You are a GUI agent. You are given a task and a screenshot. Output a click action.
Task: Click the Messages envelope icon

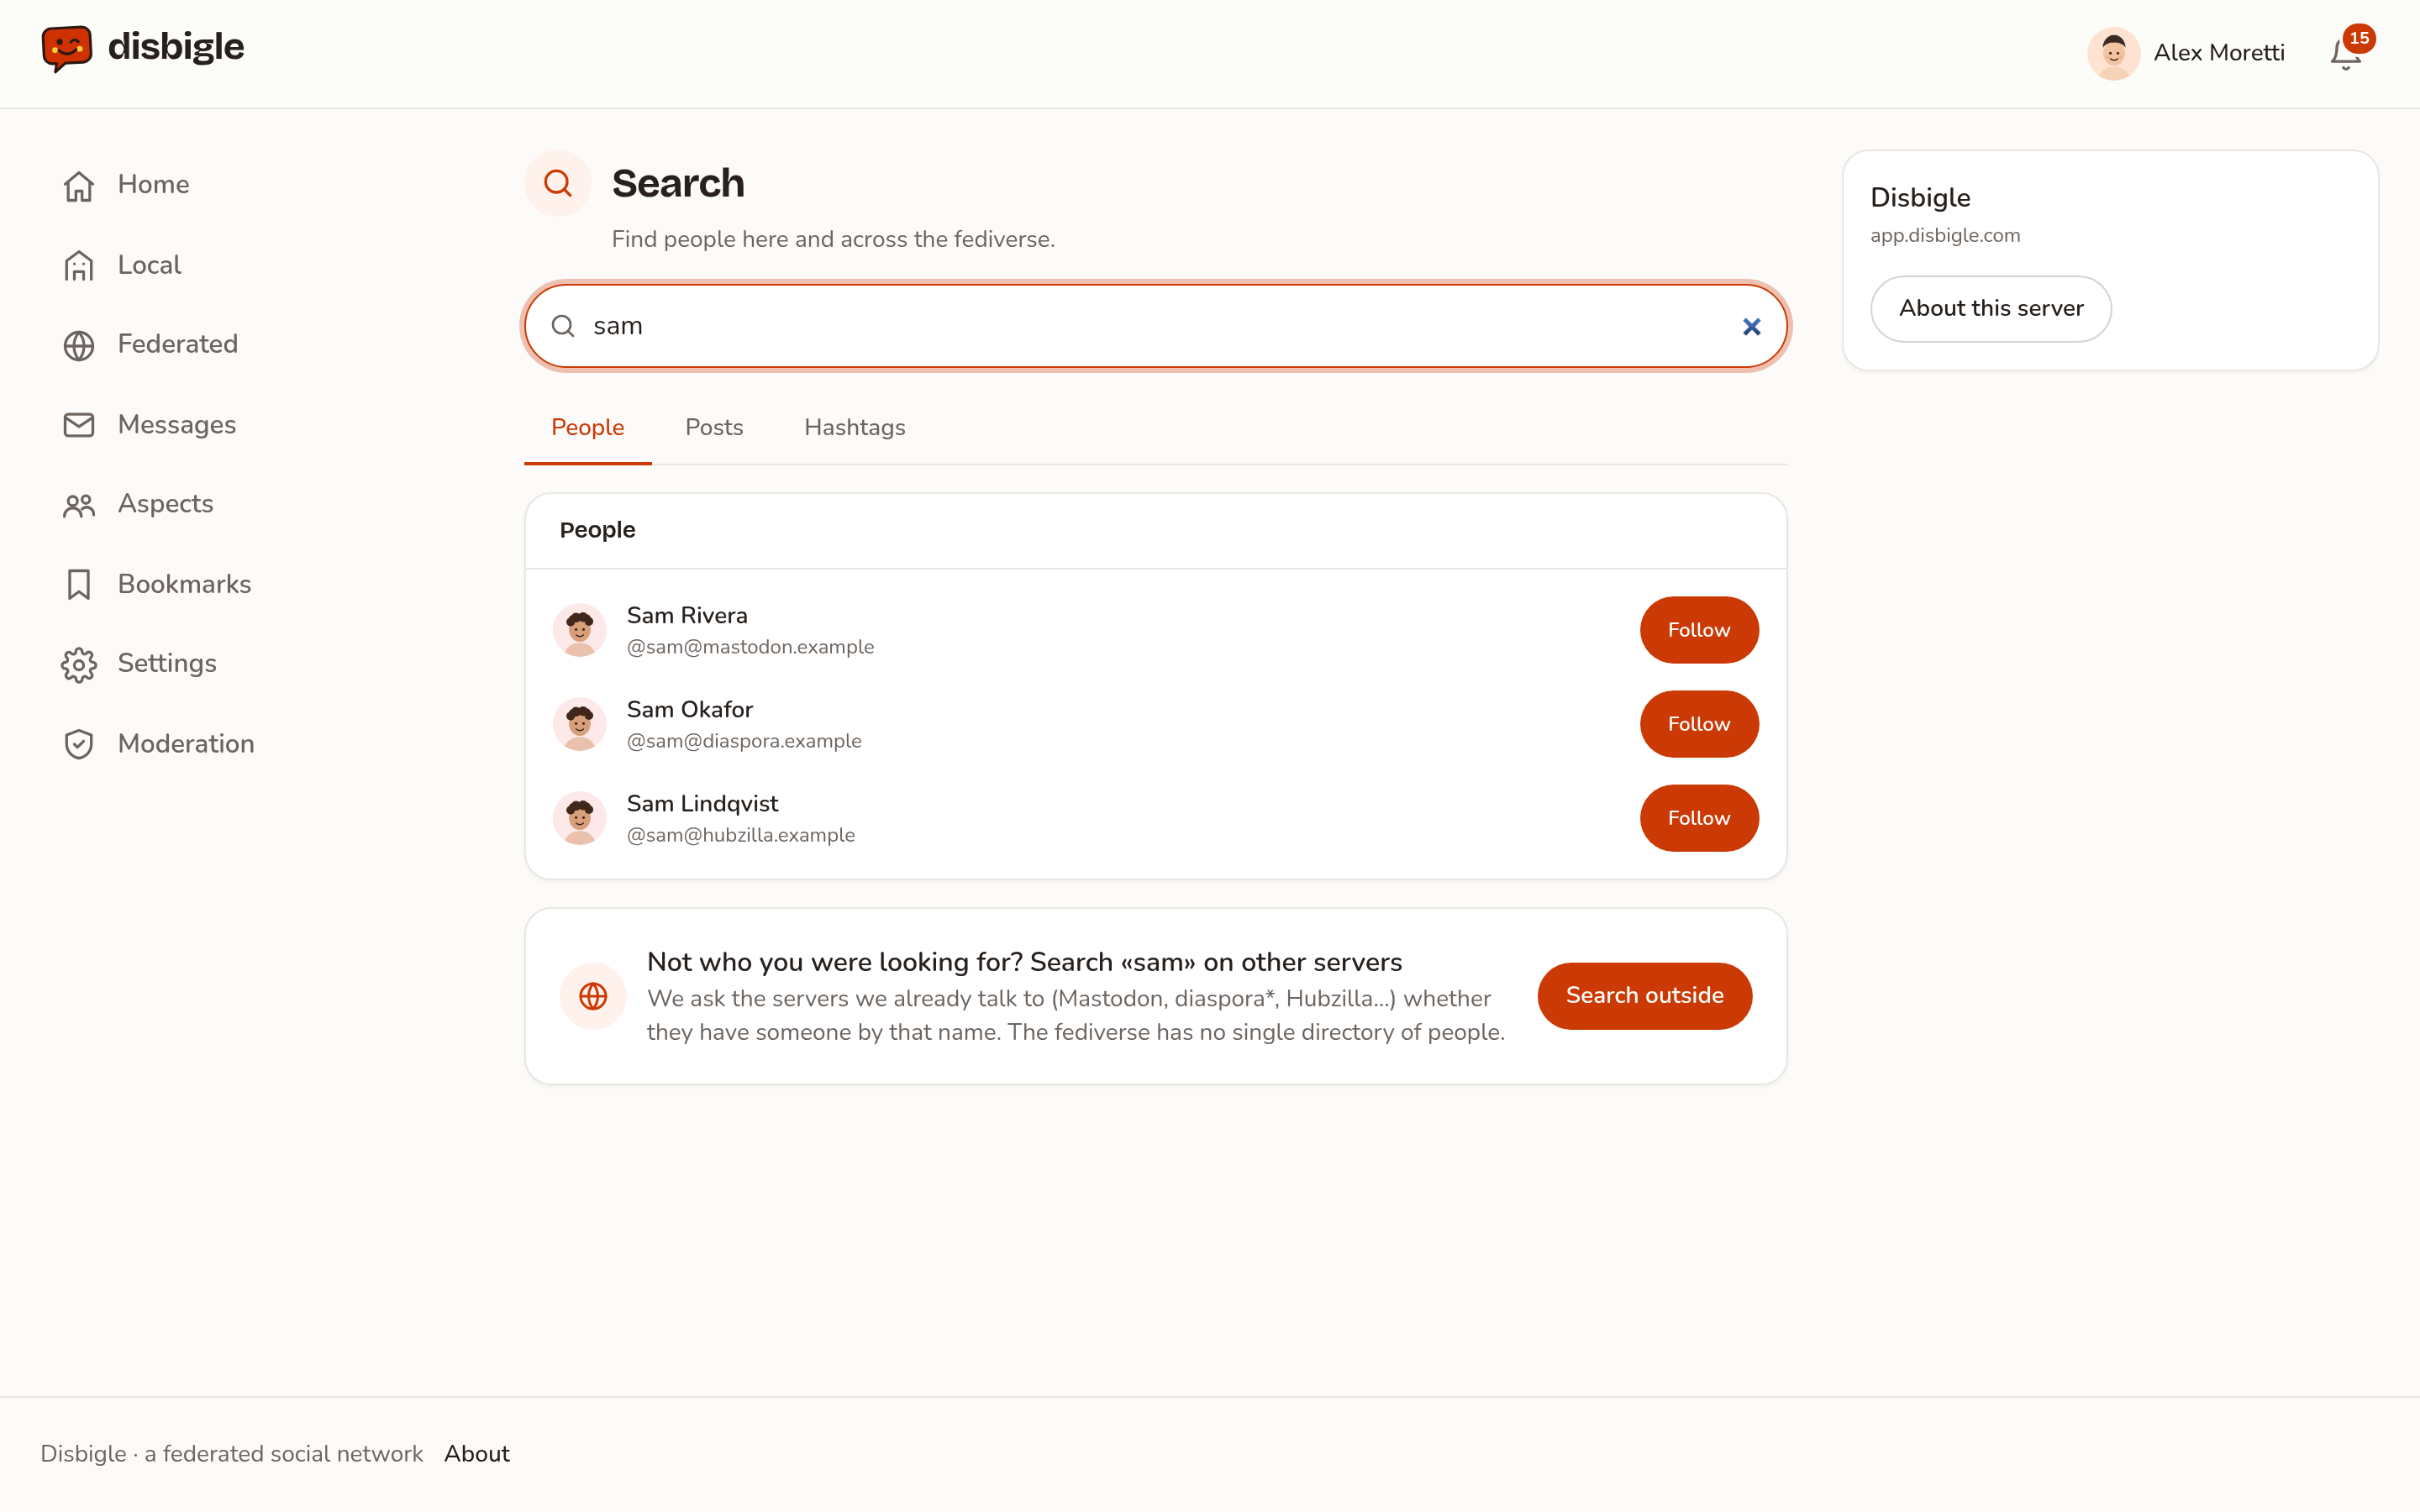79,425
